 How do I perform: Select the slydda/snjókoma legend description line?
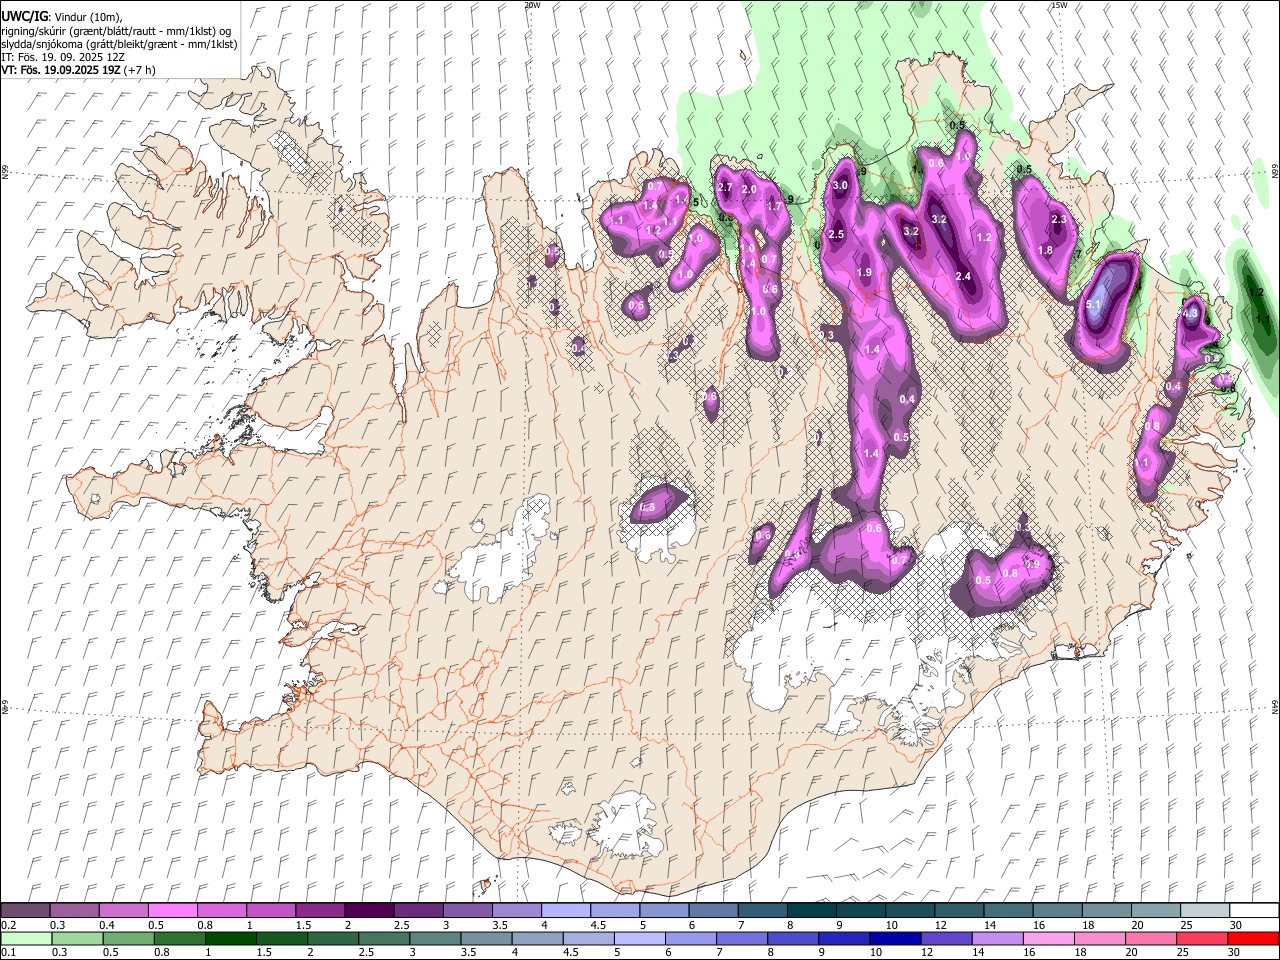pos(119,44)
